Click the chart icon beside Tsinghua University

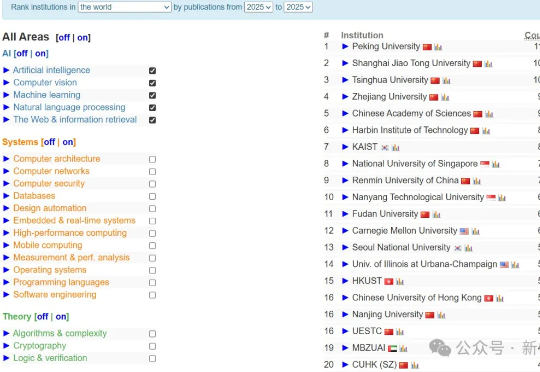tap(446, 81)
